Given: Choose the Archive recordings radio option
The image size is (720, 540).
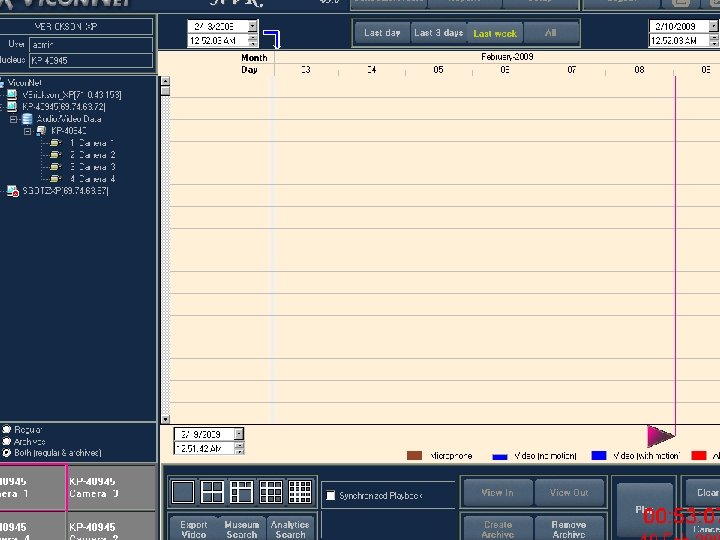Looking at the screenshot, I should click(6, 441).
